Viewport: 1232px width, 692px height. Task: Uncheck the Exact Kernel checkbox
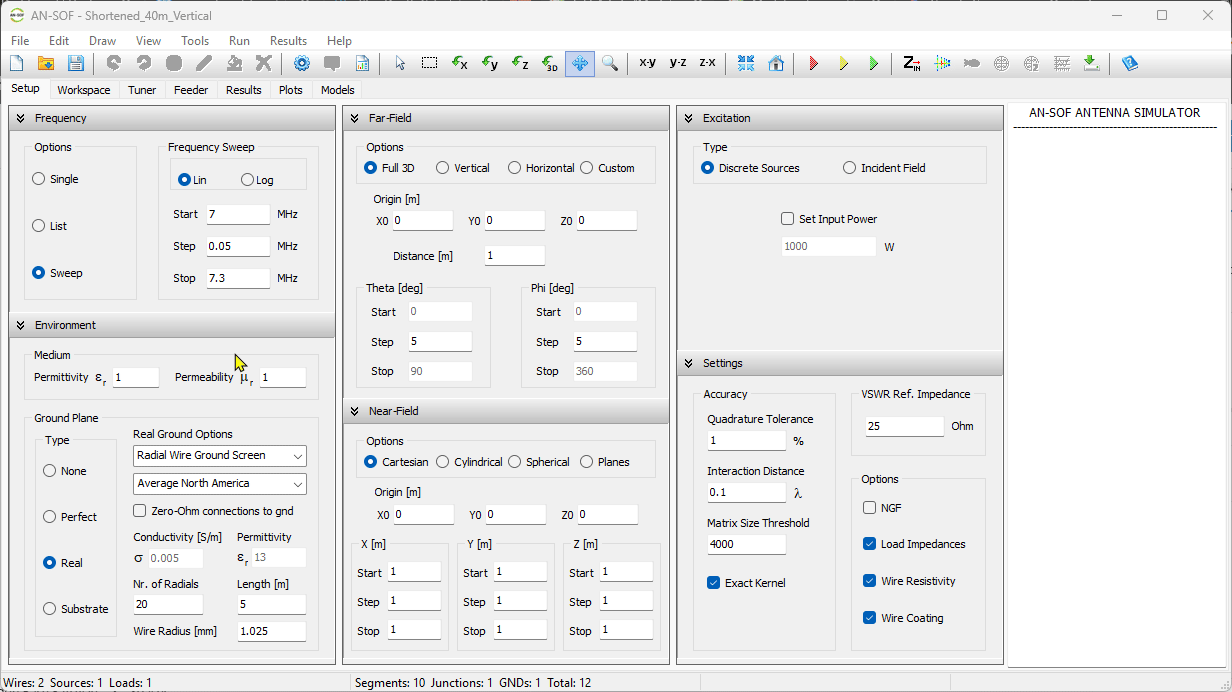pos(713,583)
